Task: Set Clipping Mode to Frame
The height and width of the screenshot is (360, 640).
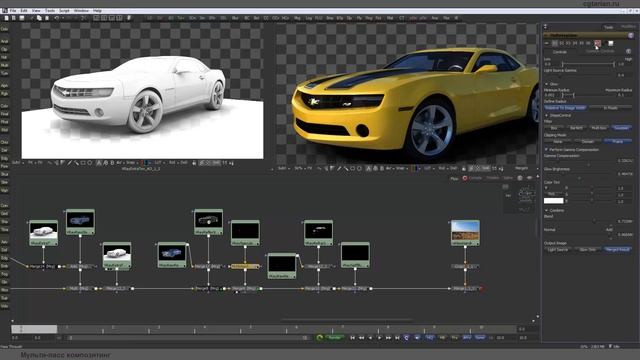Action: pyautogui.click(x=618, y=141)
